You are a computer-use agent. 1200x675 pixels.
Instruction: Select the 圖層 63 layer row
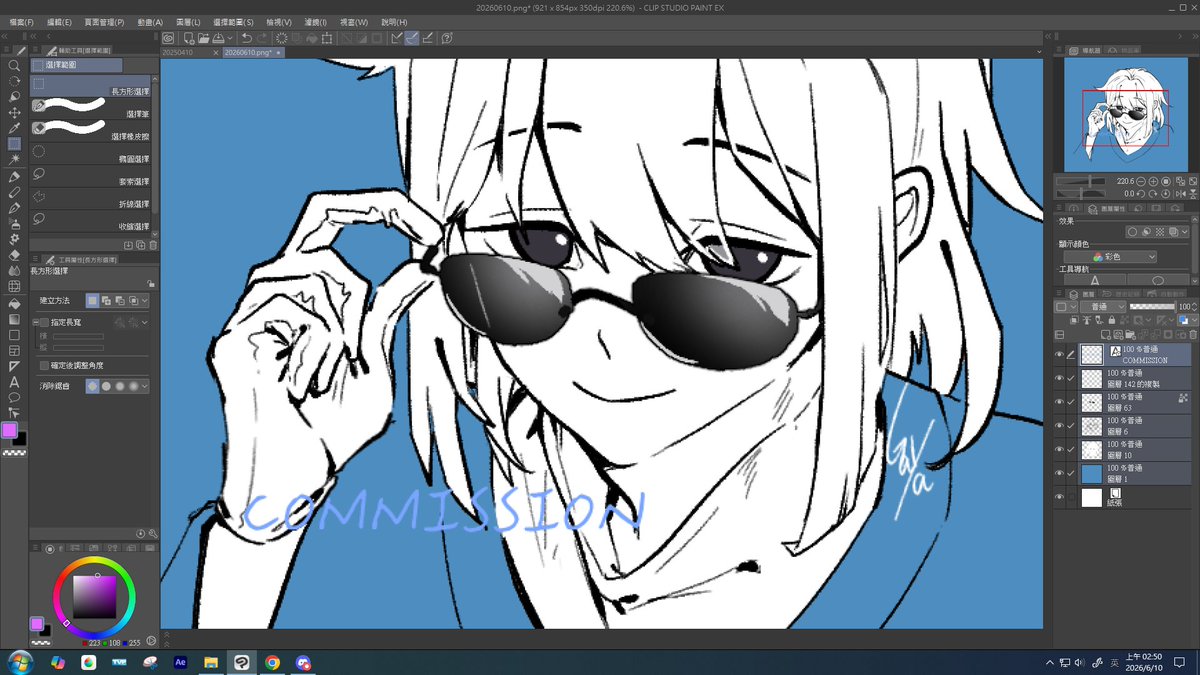pyautogui.click(x=1135, y=402)
